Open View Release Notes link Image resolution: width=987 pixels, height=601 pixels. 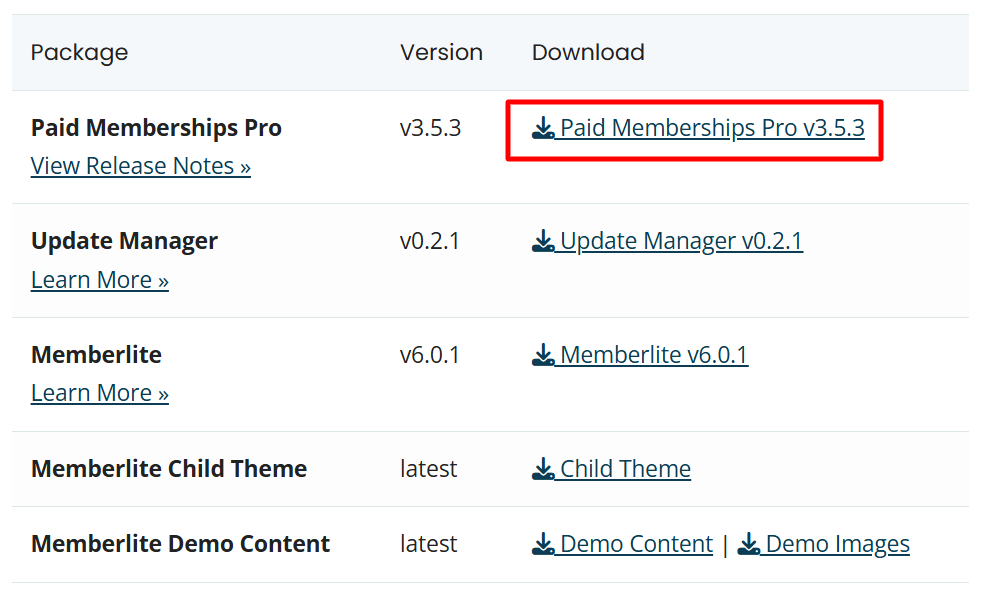click(x=141, y=166)
